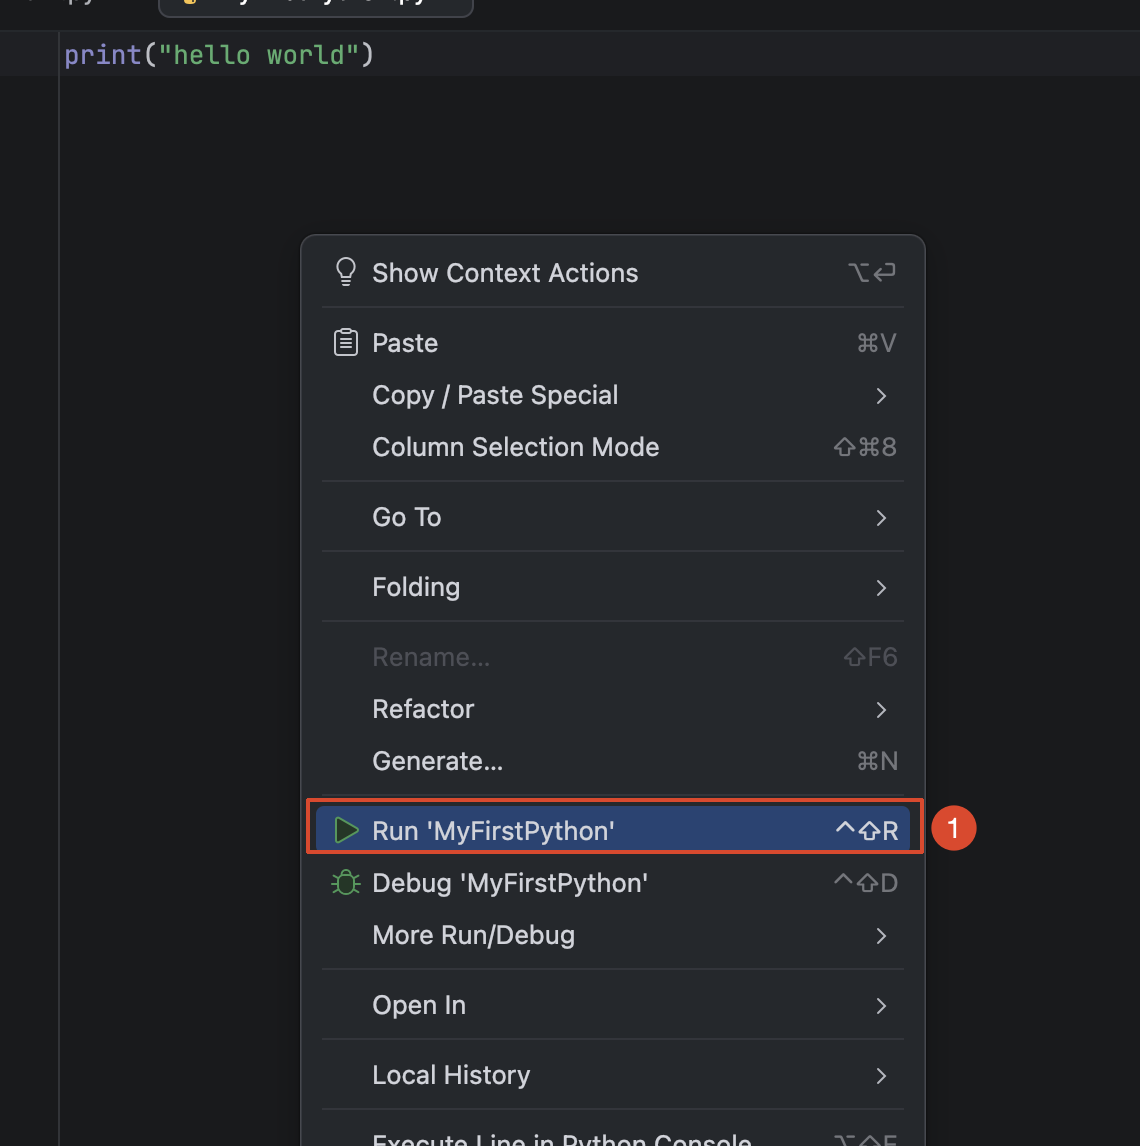This screenshot has height=1146, width=1140.
Task: Click the lightbulb Show Context Actions icon
Action: tap(346, 272)
